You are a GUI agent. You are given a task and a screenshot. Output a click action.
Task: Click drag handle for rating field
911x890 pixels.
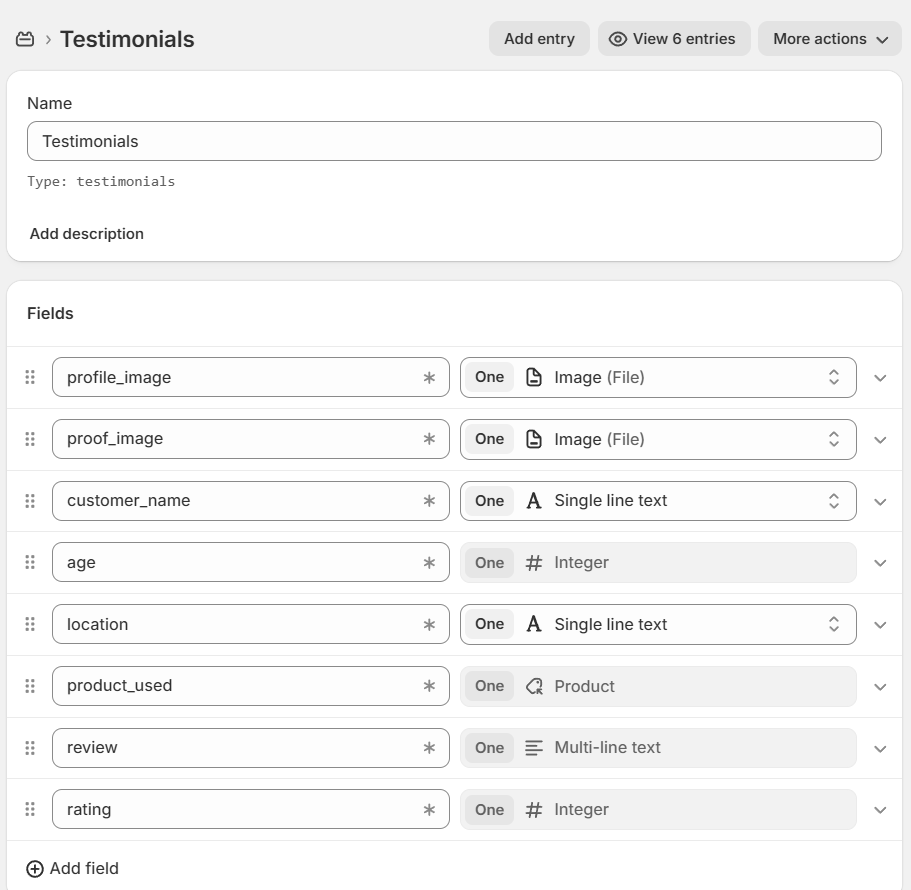coord(30,809)
